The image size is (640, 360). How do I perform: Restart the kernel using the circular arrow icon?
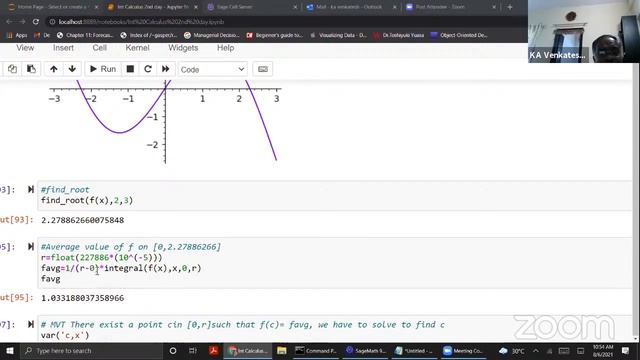click(x=148, y=69)
